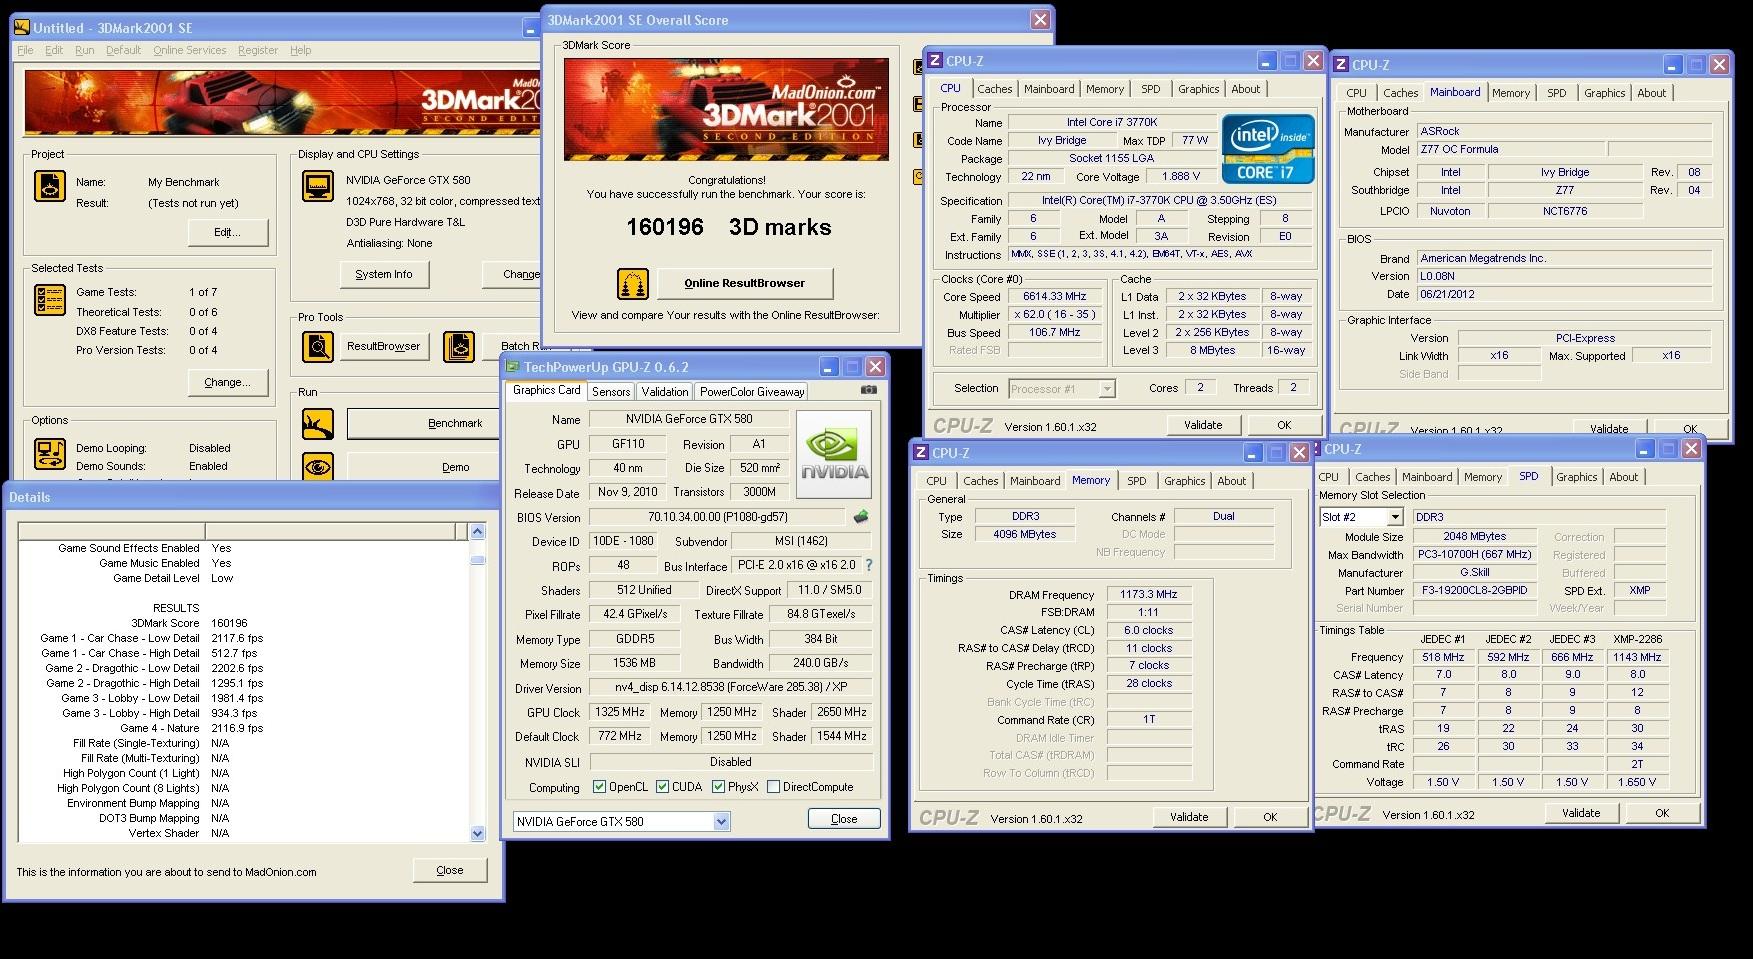Open Graphics tab in CPU-Z Memory window
The width and height of the screenshot is (1753, 959).
click(x=1185, y=481)
